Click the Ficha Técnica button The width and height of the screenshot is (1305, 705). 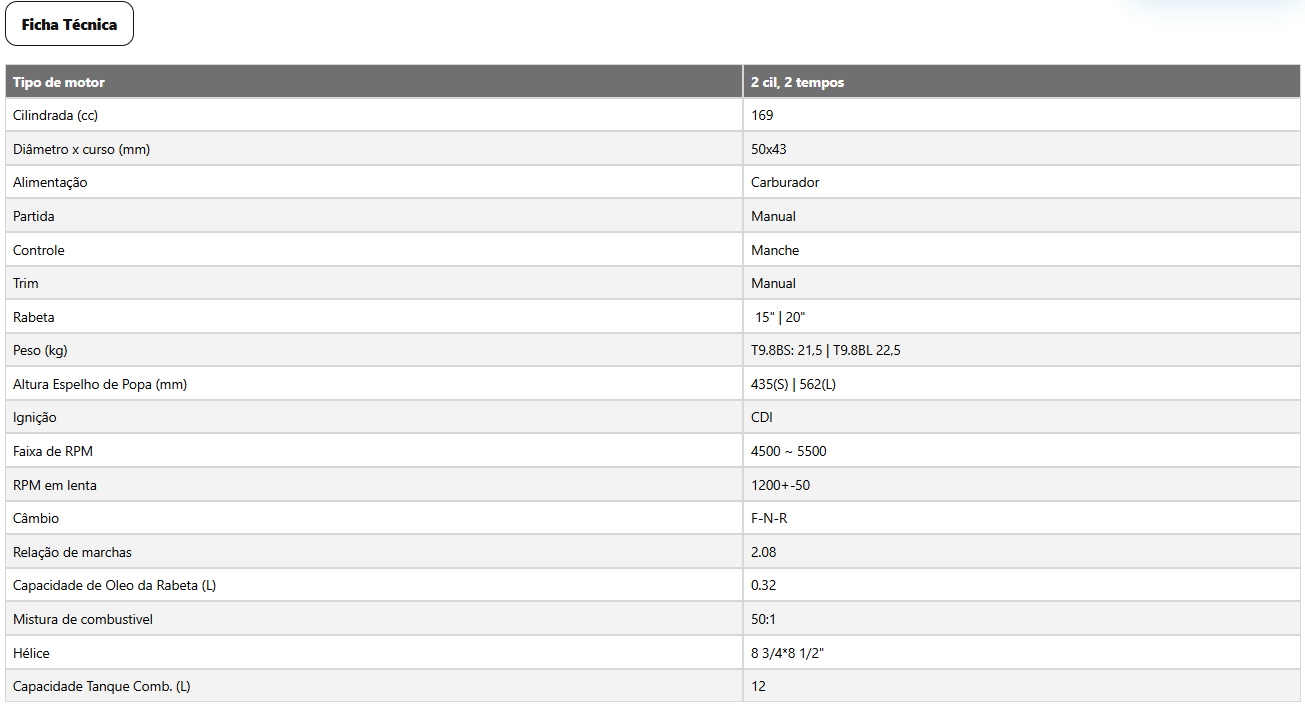pos(70,25)
